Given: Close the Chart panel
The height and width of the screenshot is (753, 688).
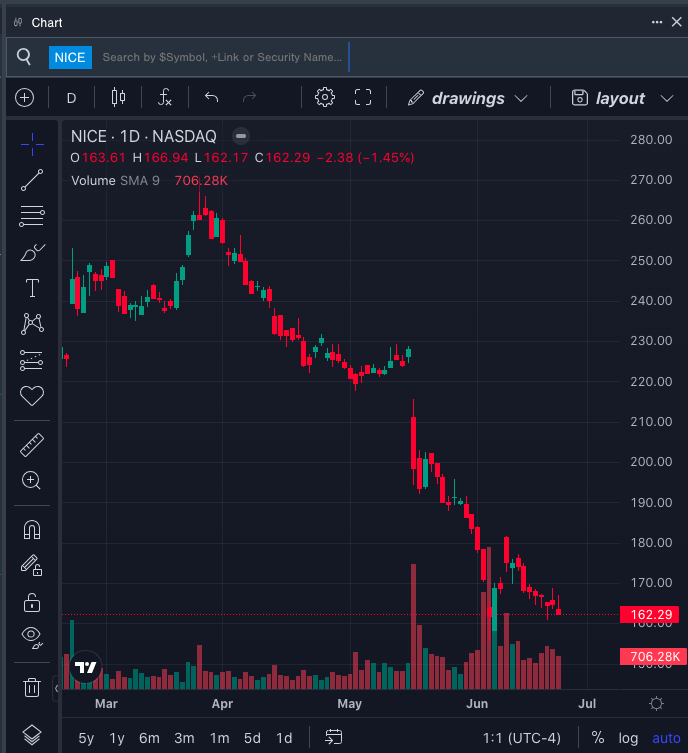Looking at the screenshot, I should pyautogui.click(x=676, y=22).
